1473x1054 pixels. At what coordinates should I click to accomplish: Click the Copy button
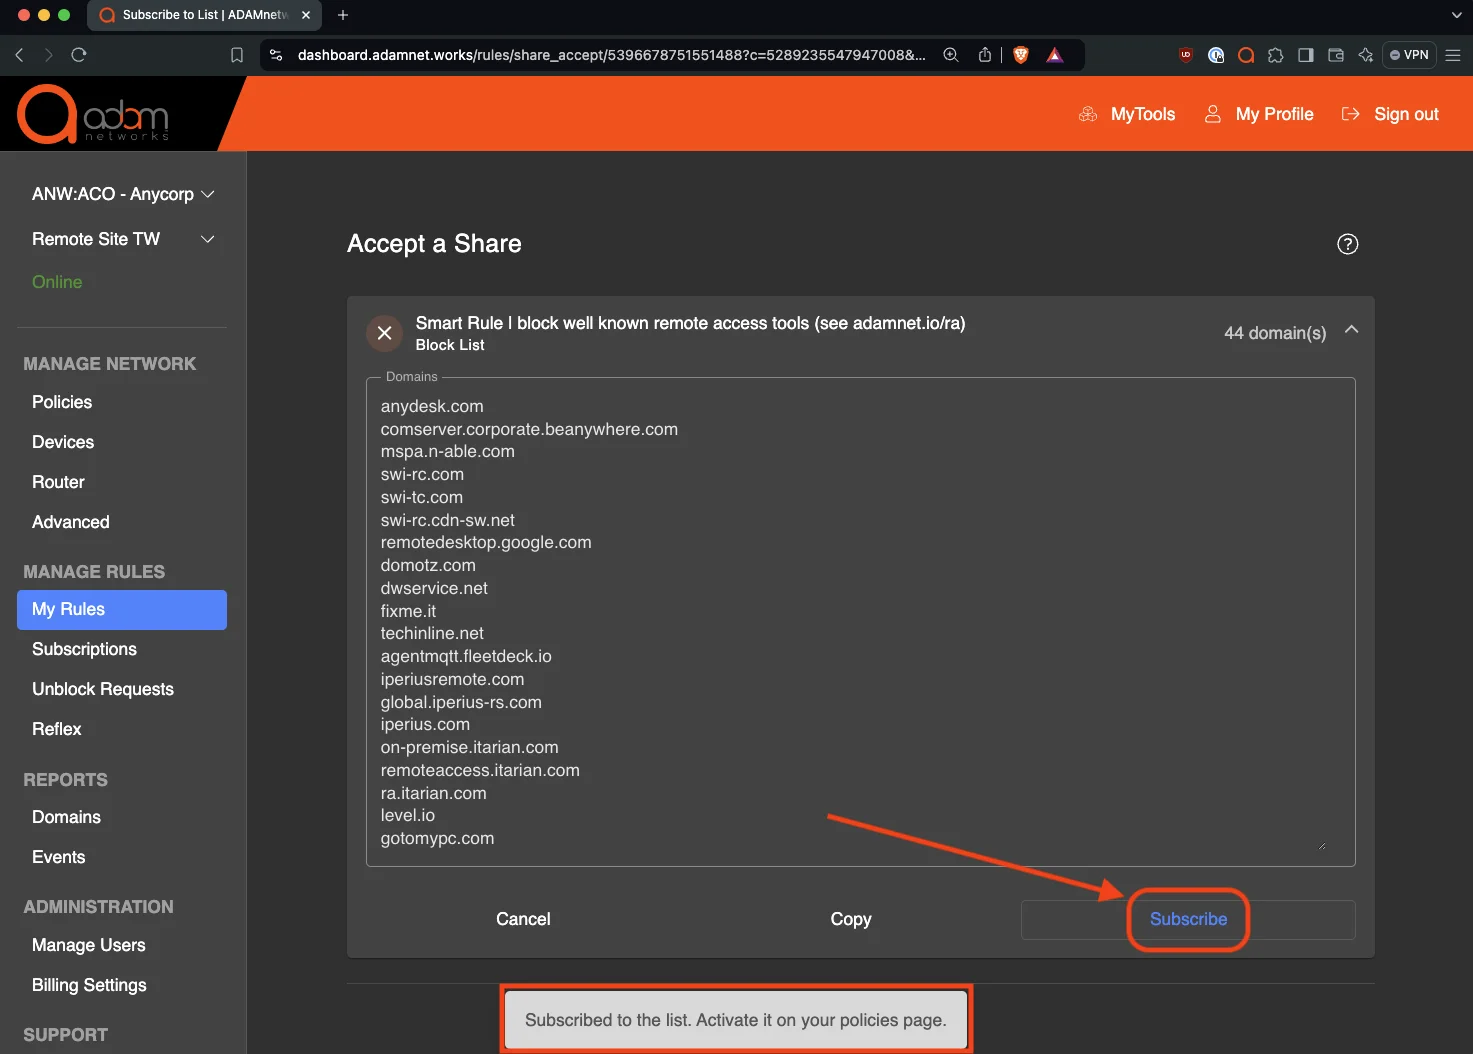click(851, 919)
